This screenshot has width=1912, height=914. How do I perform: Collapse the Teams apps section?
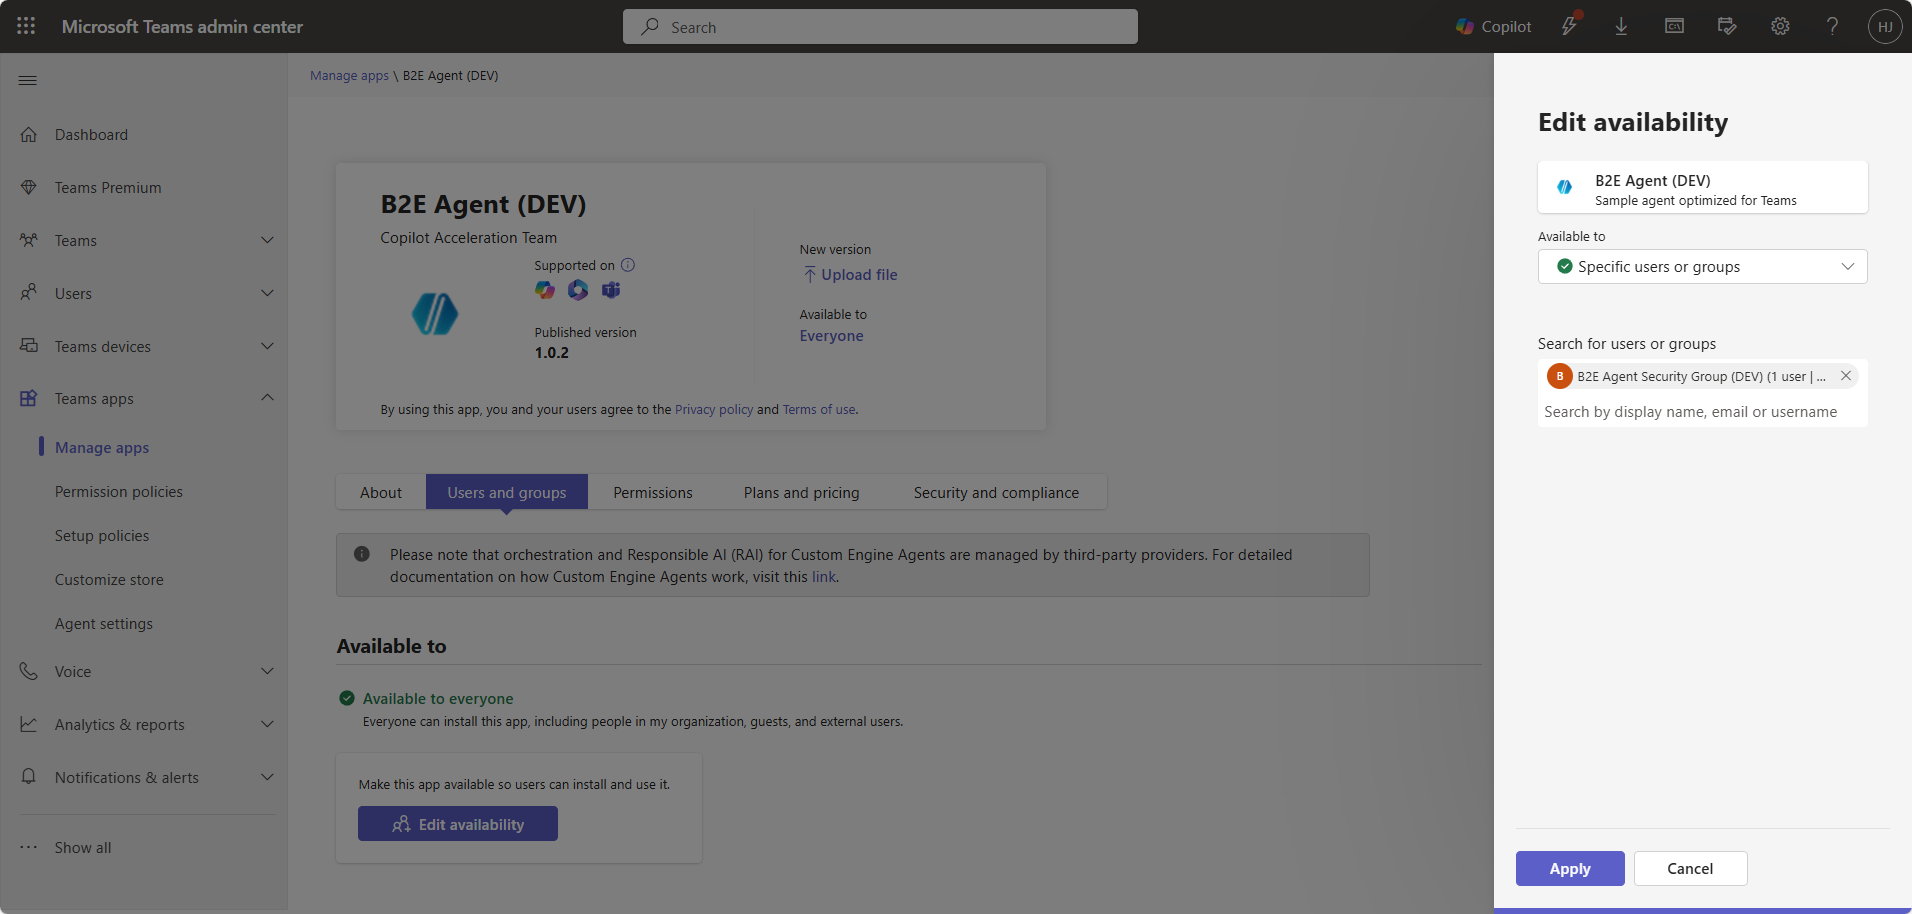point(267,398)
